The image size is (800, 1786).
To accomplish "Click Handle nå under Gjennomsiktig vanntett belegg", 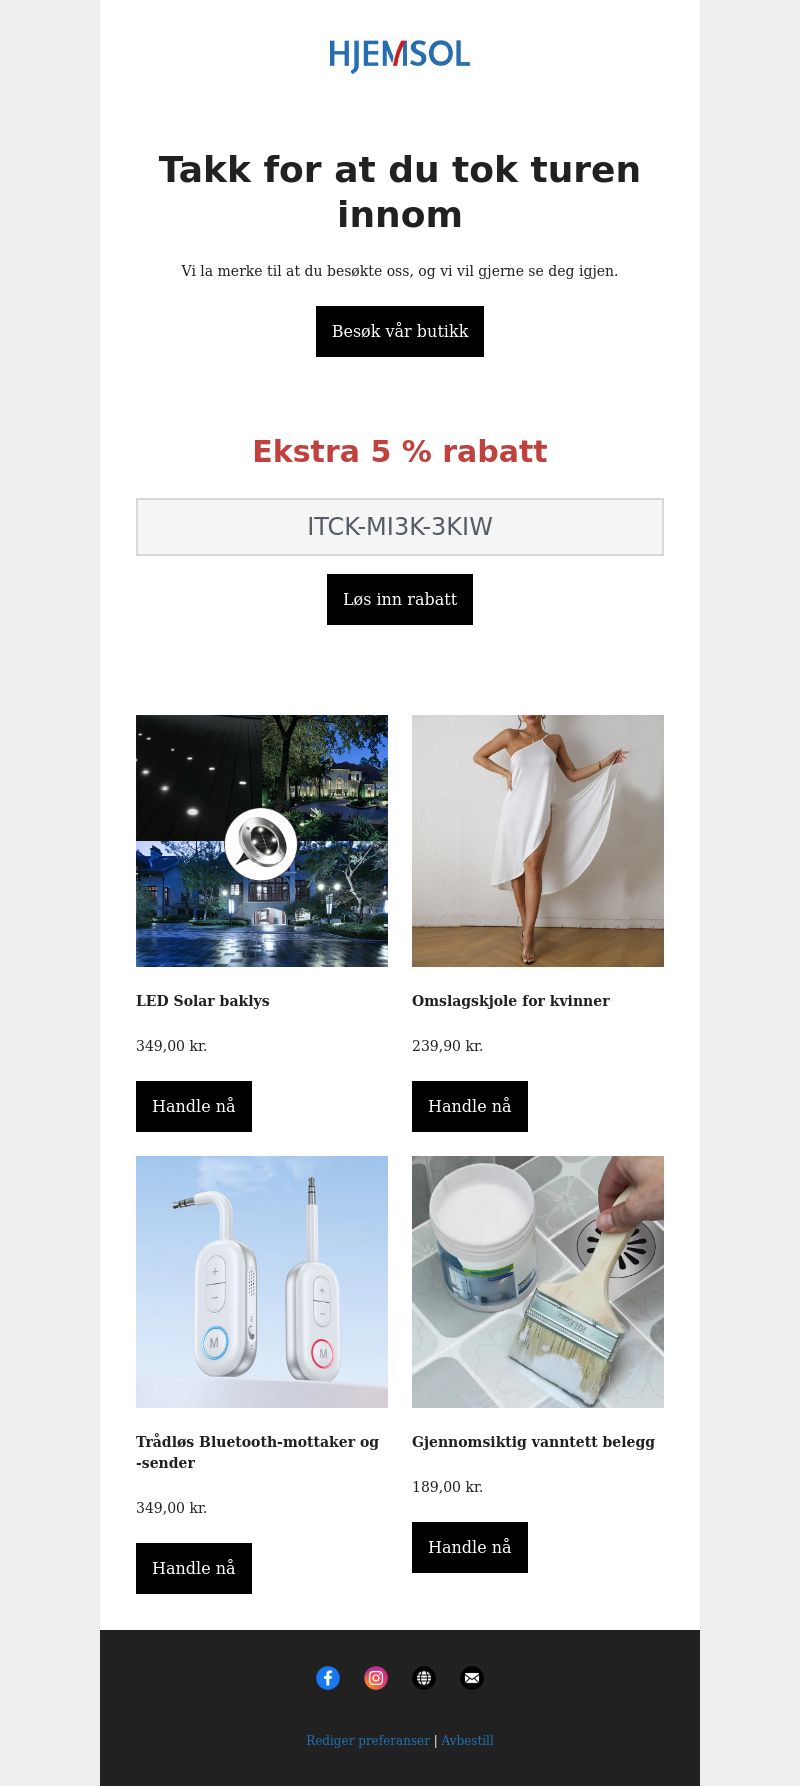I will click(470, 1547).
